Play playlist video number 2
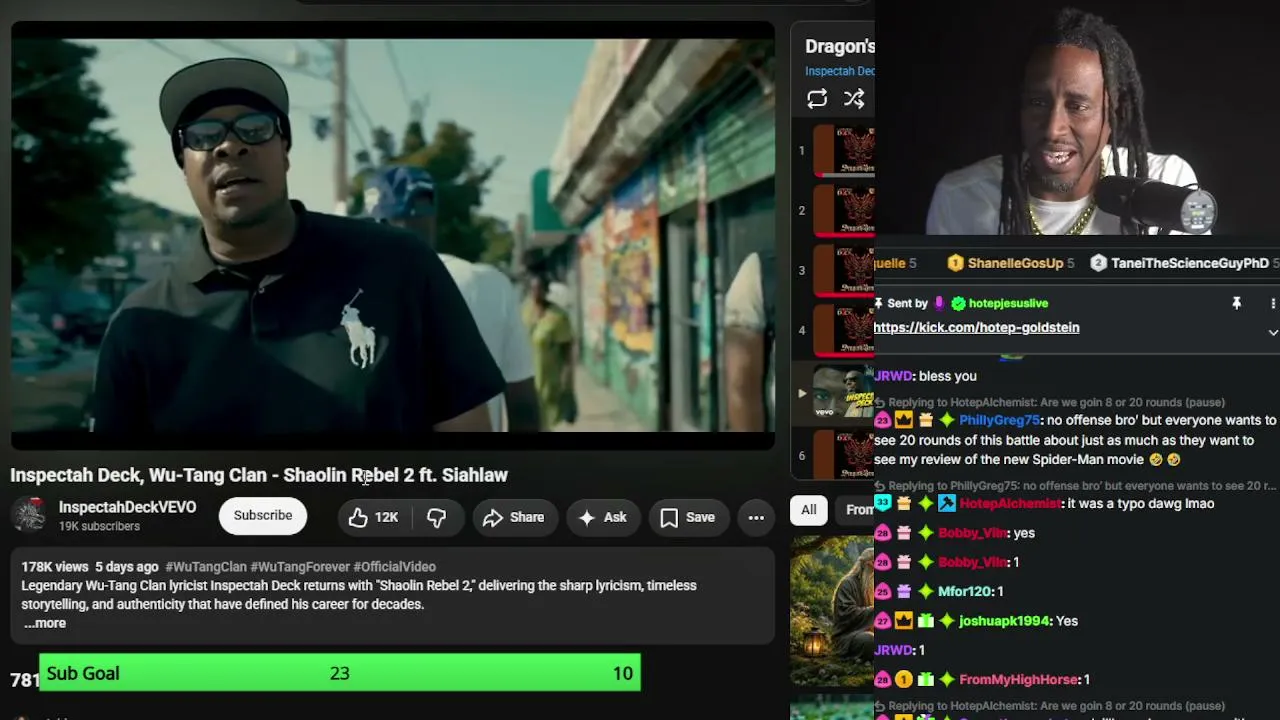This screenshot has width=1280, height=720. click(843, 211)
